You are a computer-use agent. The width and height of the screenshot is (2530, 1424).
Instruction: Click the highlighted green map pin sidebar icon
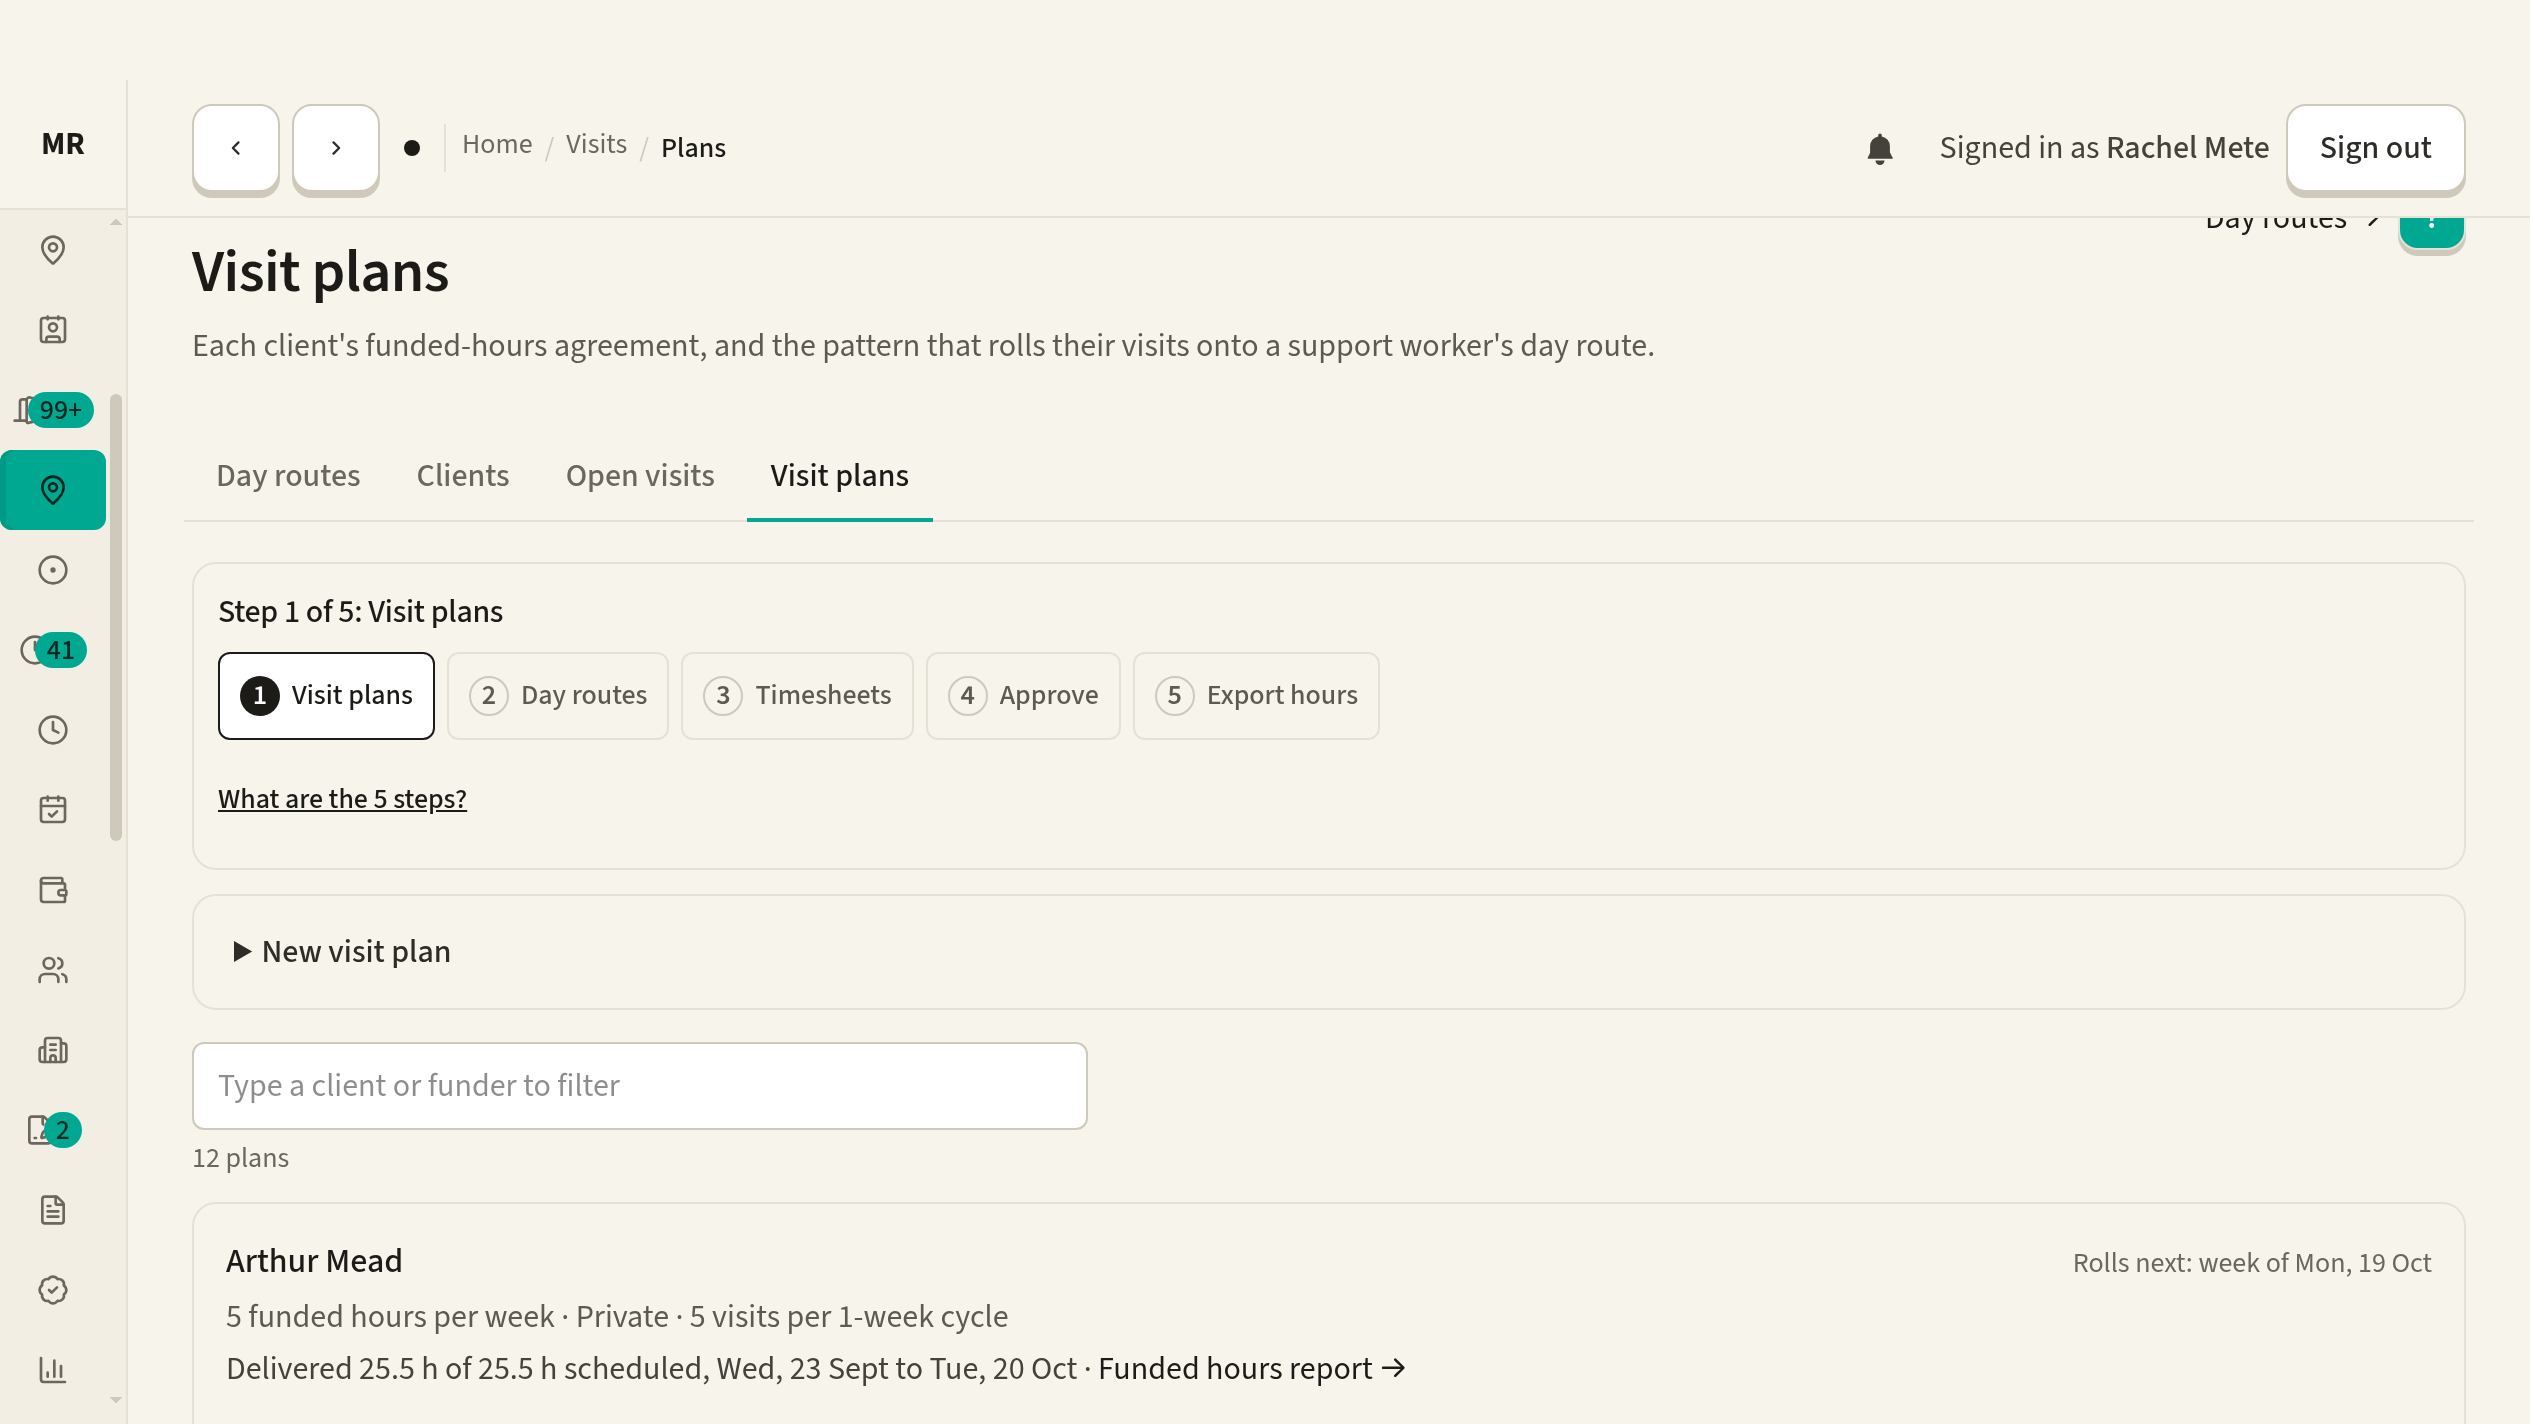(x=53, y=490)
